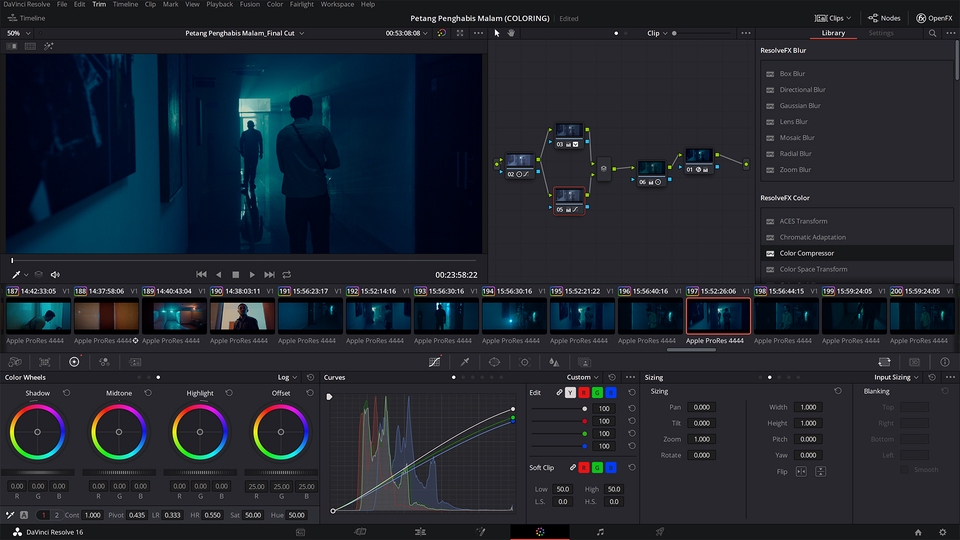
Task: Expand the Custom curves dropdown
Action: tap(584, 377)
